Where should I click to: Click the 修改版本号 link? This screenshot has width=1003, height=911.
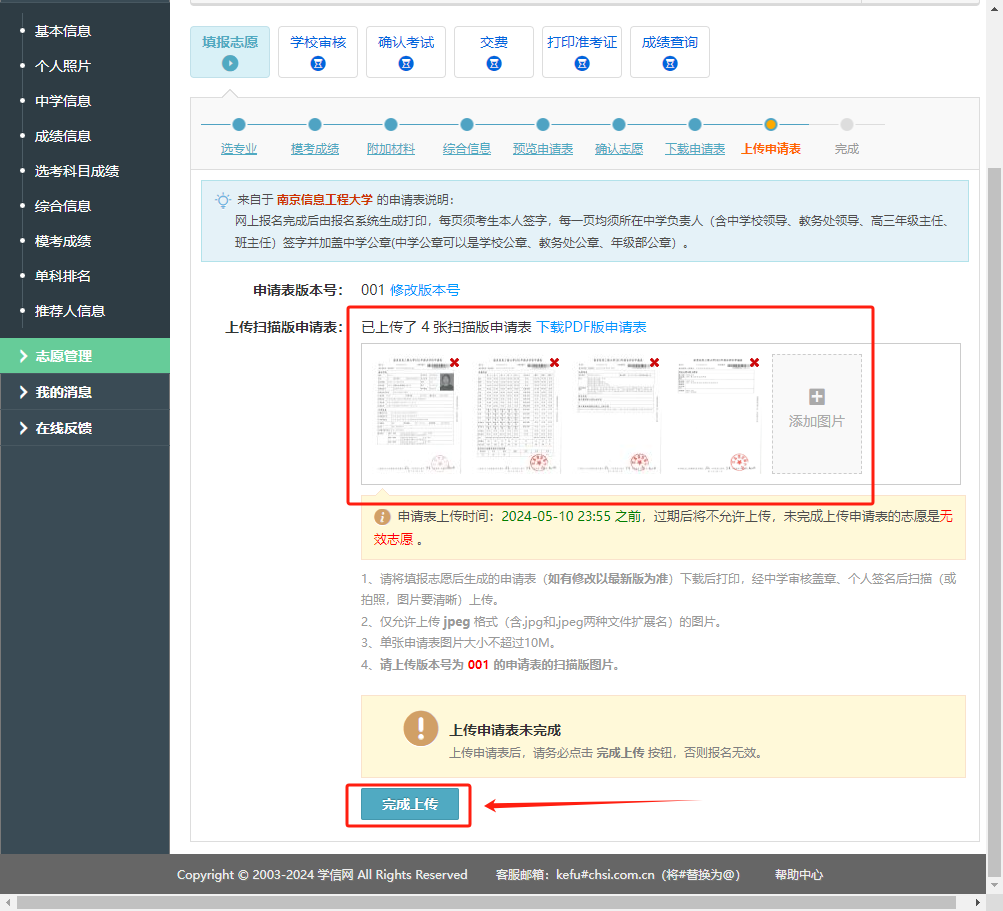[425, 290]
